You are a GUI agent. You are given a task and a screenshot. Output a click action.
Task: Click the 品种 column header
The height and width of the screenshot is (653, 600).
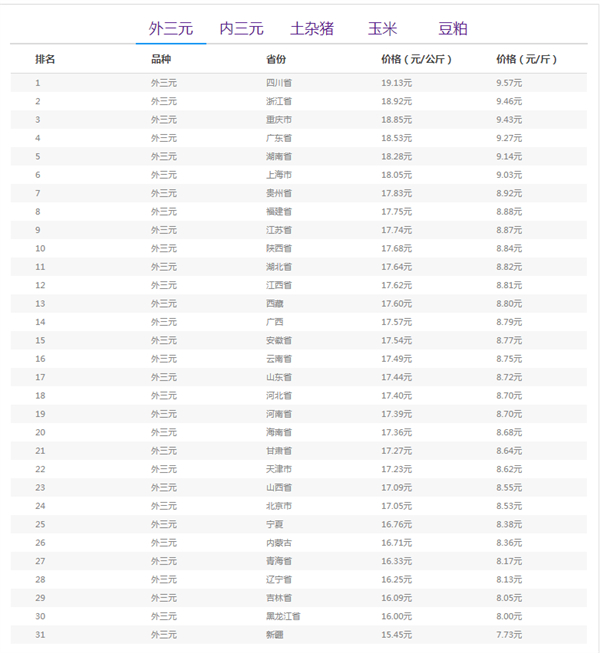(161, 60)
